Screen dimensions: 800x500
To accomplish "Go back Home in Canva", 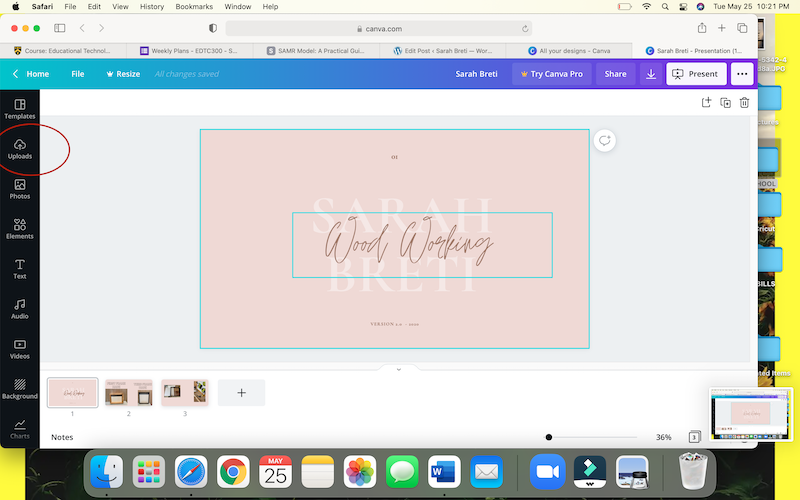I will click(31, 74).
